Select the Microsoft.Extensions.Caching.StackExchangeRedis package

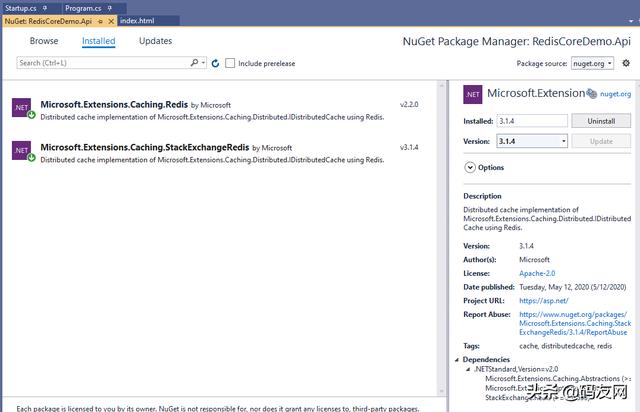[220, 153]
